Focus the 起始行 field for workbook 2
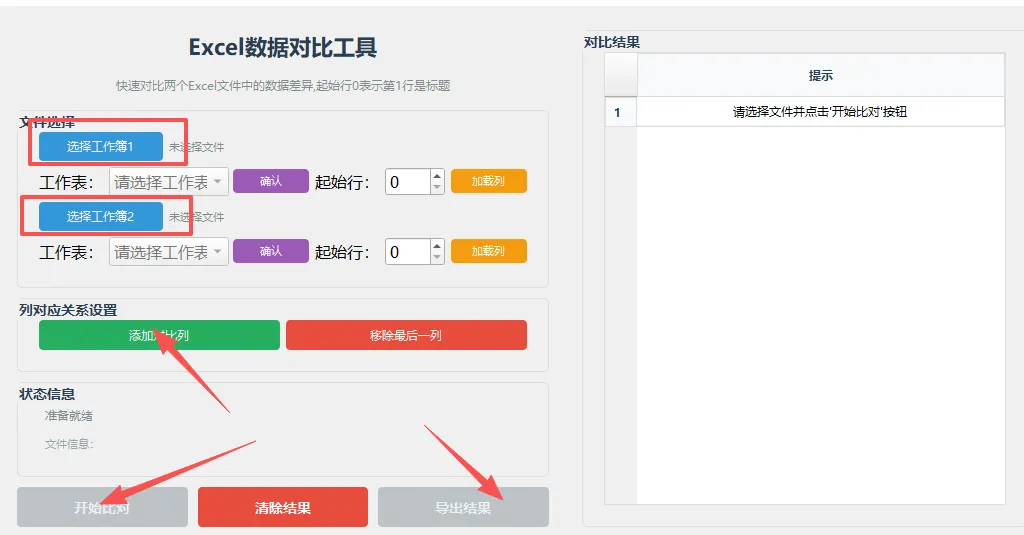 click(x=408, y=251)
